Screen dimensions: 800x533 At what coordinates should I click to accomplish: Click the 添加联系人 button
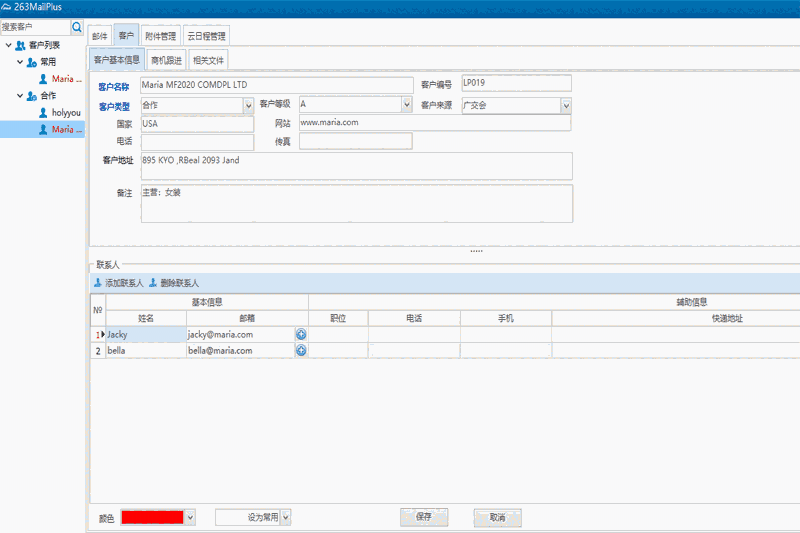118,283
